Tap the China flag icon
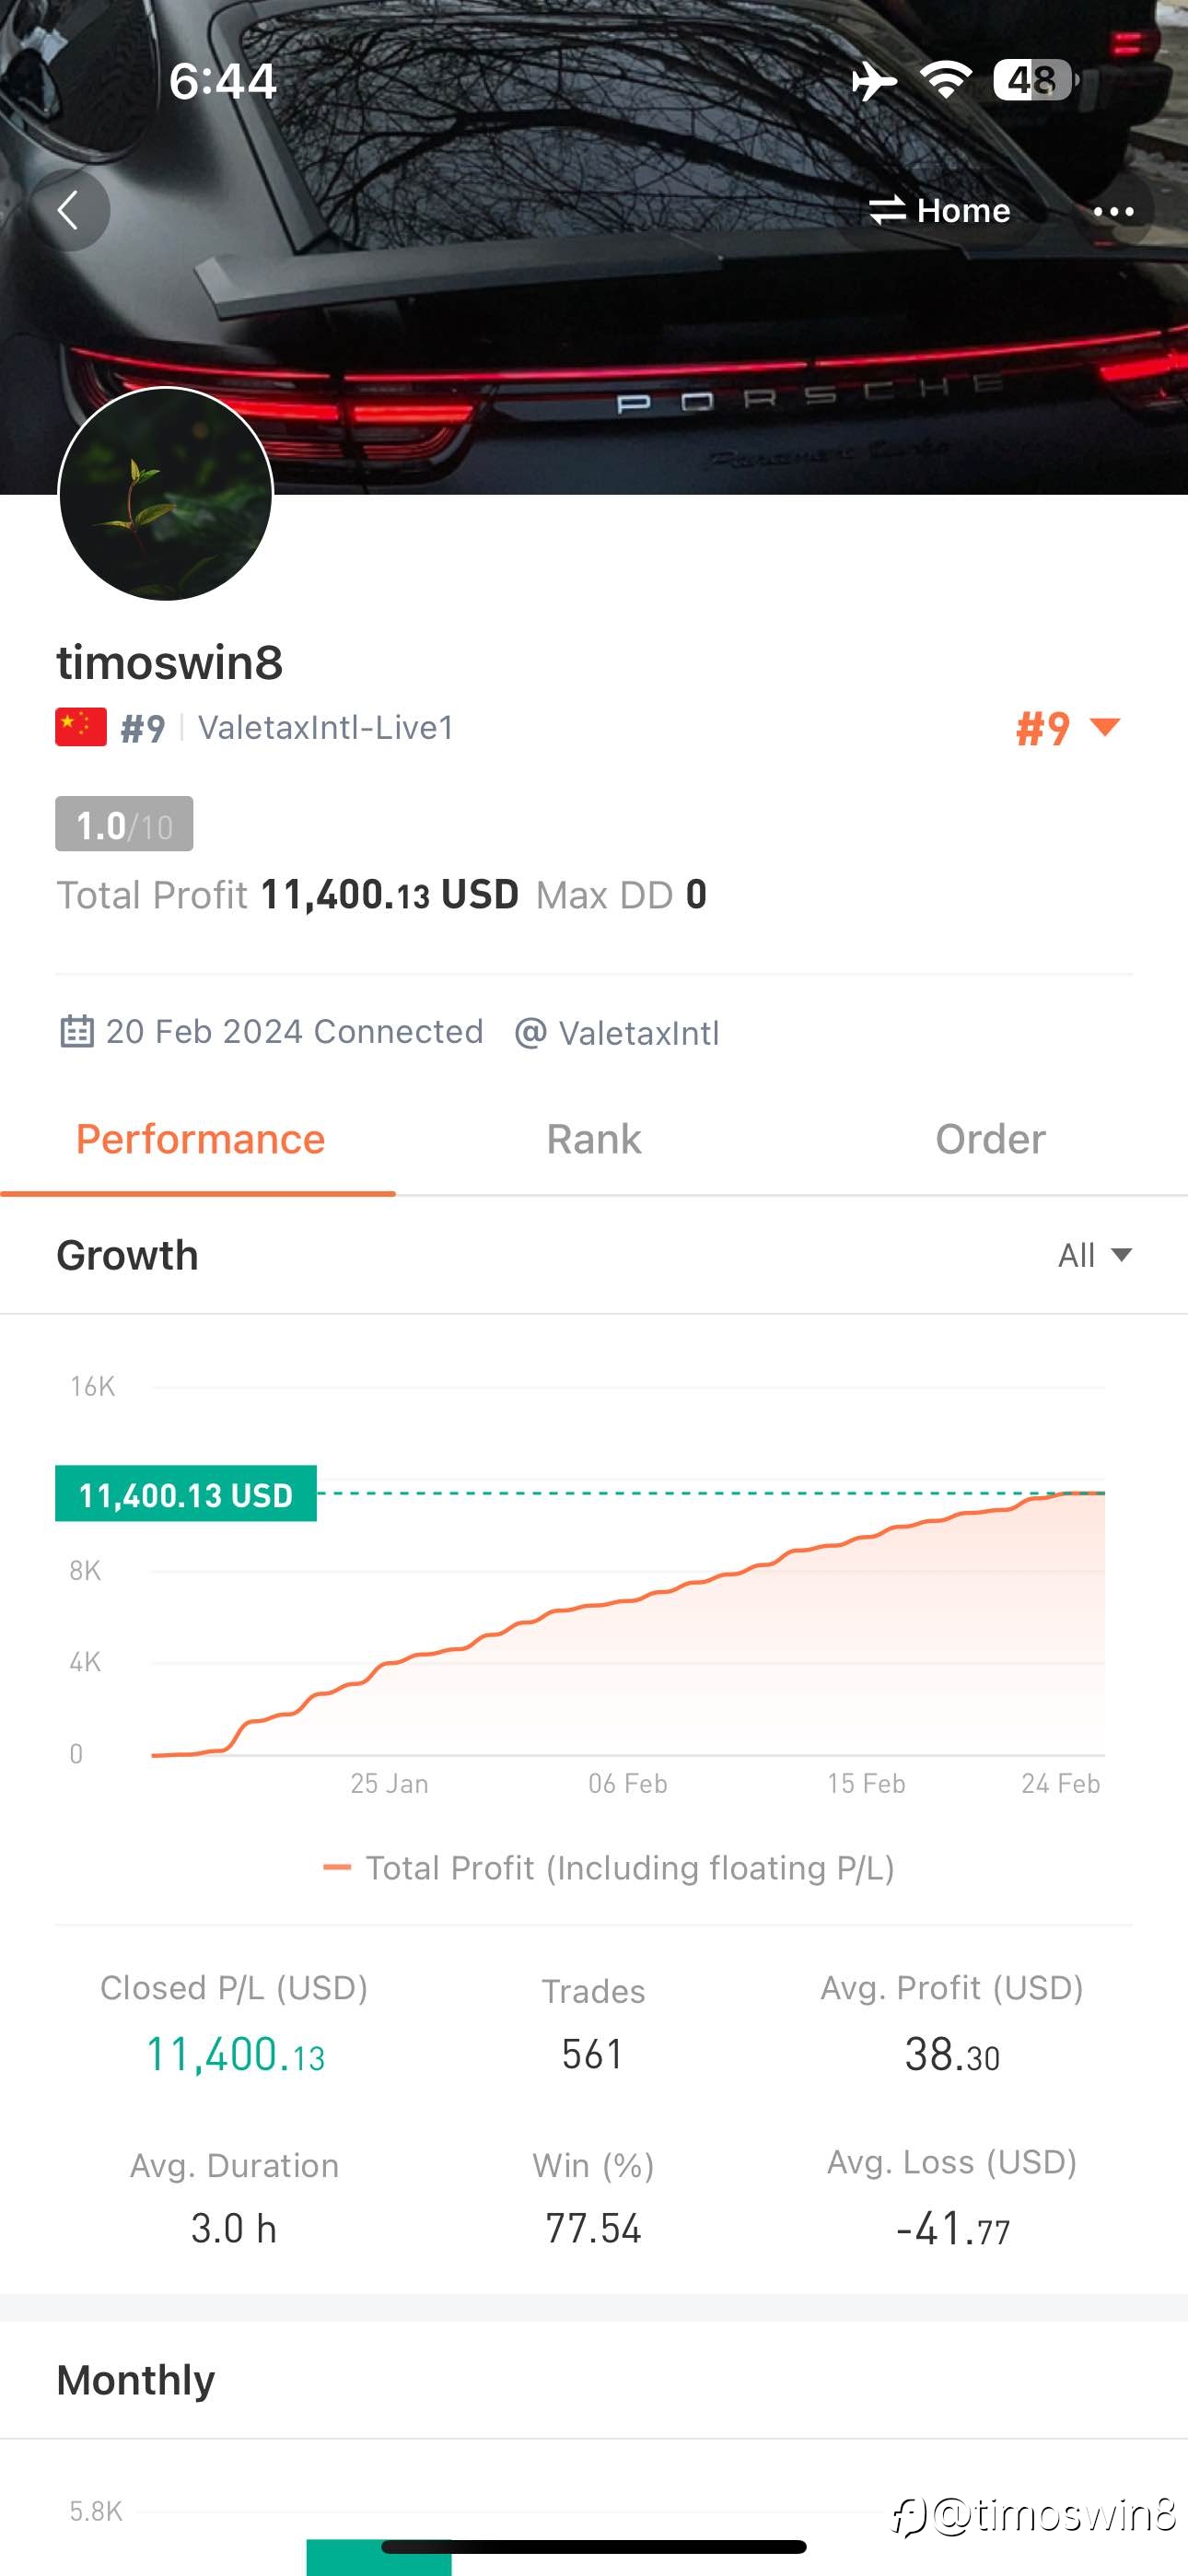Screen dimensions: 1188x2576 [81, 727]
